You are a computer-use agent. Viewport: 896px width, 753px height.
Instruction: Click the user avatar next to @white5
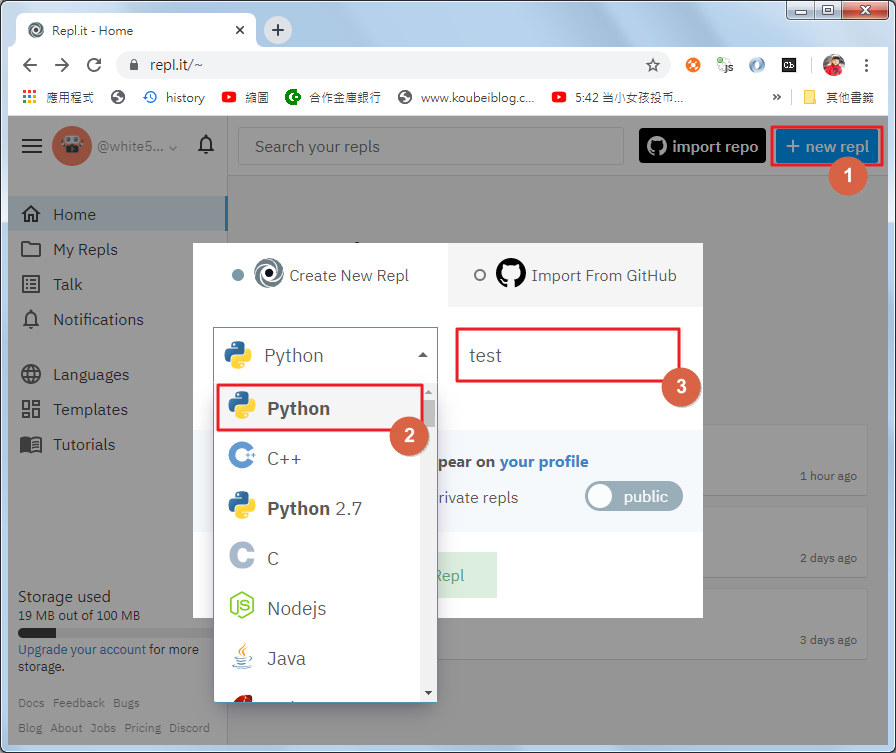pyautogui.click(x=71, y=145)
